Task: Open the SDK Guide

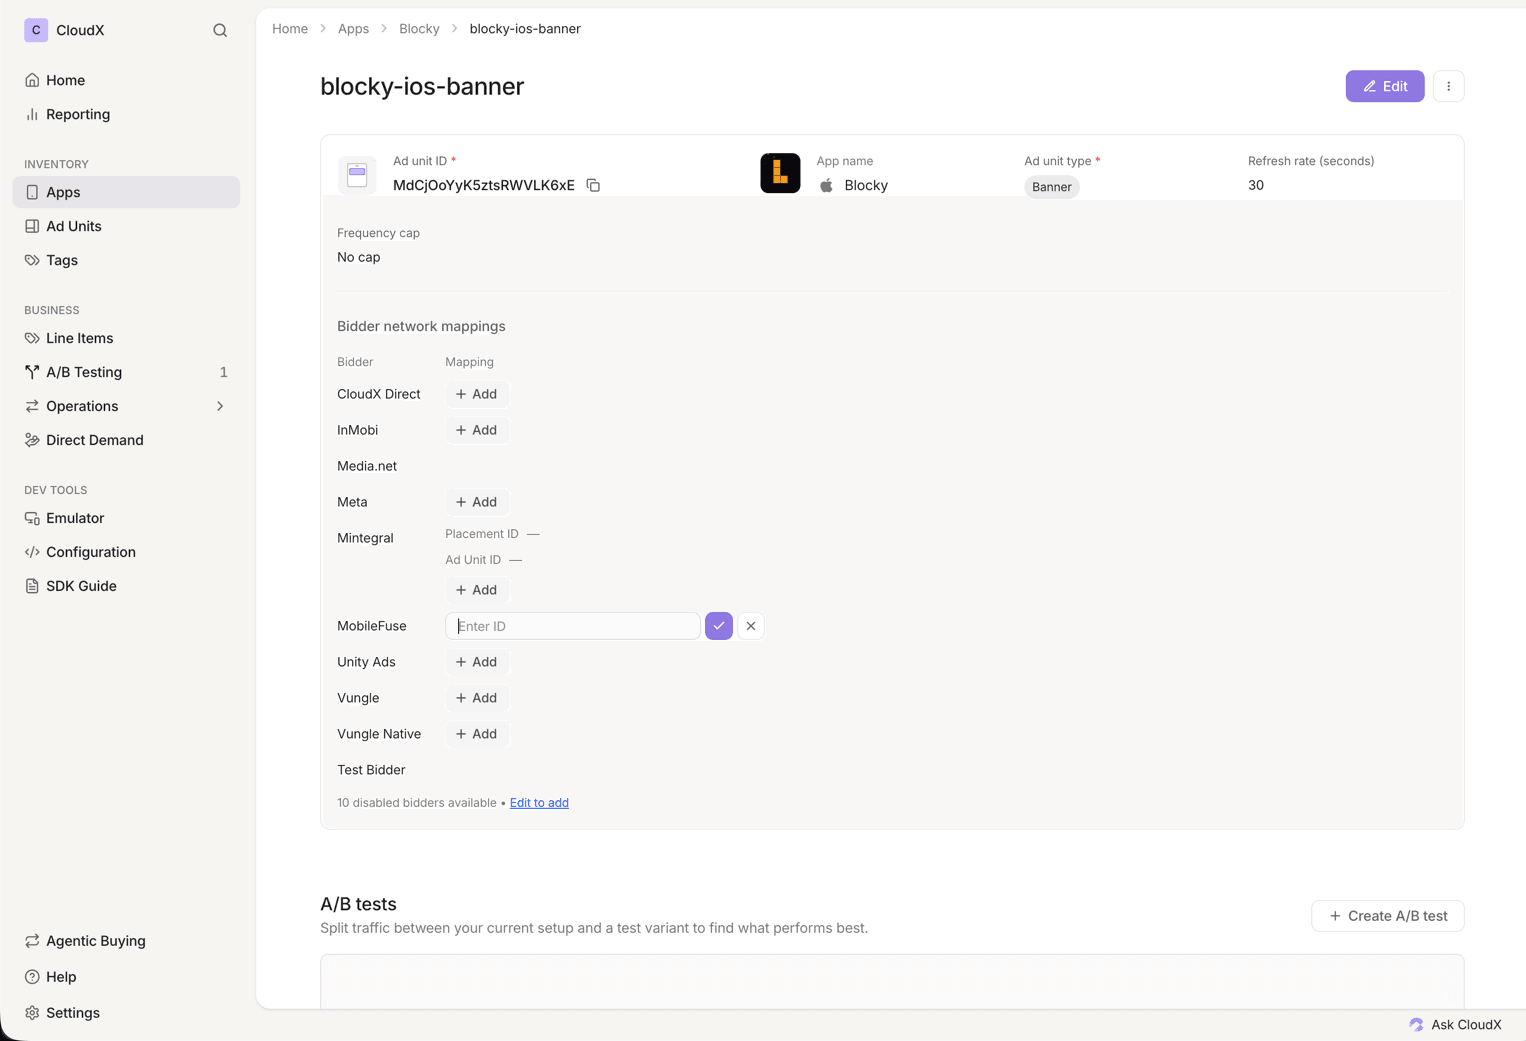Action: coord(126,586)
